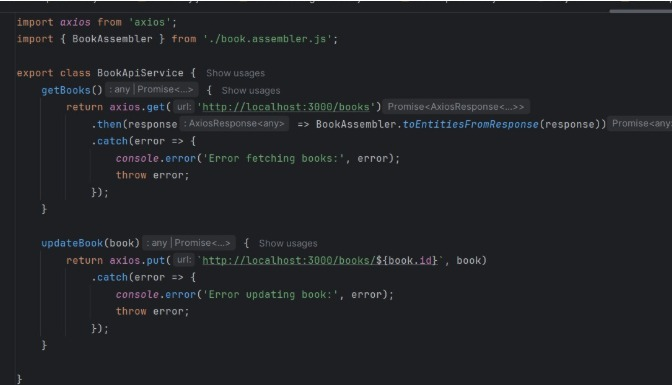Screen dimensions: 672x385
Task: Click the 'Promise<AxiosResponse<...>>' inlay hint
Action: click(x=456, y=107)
